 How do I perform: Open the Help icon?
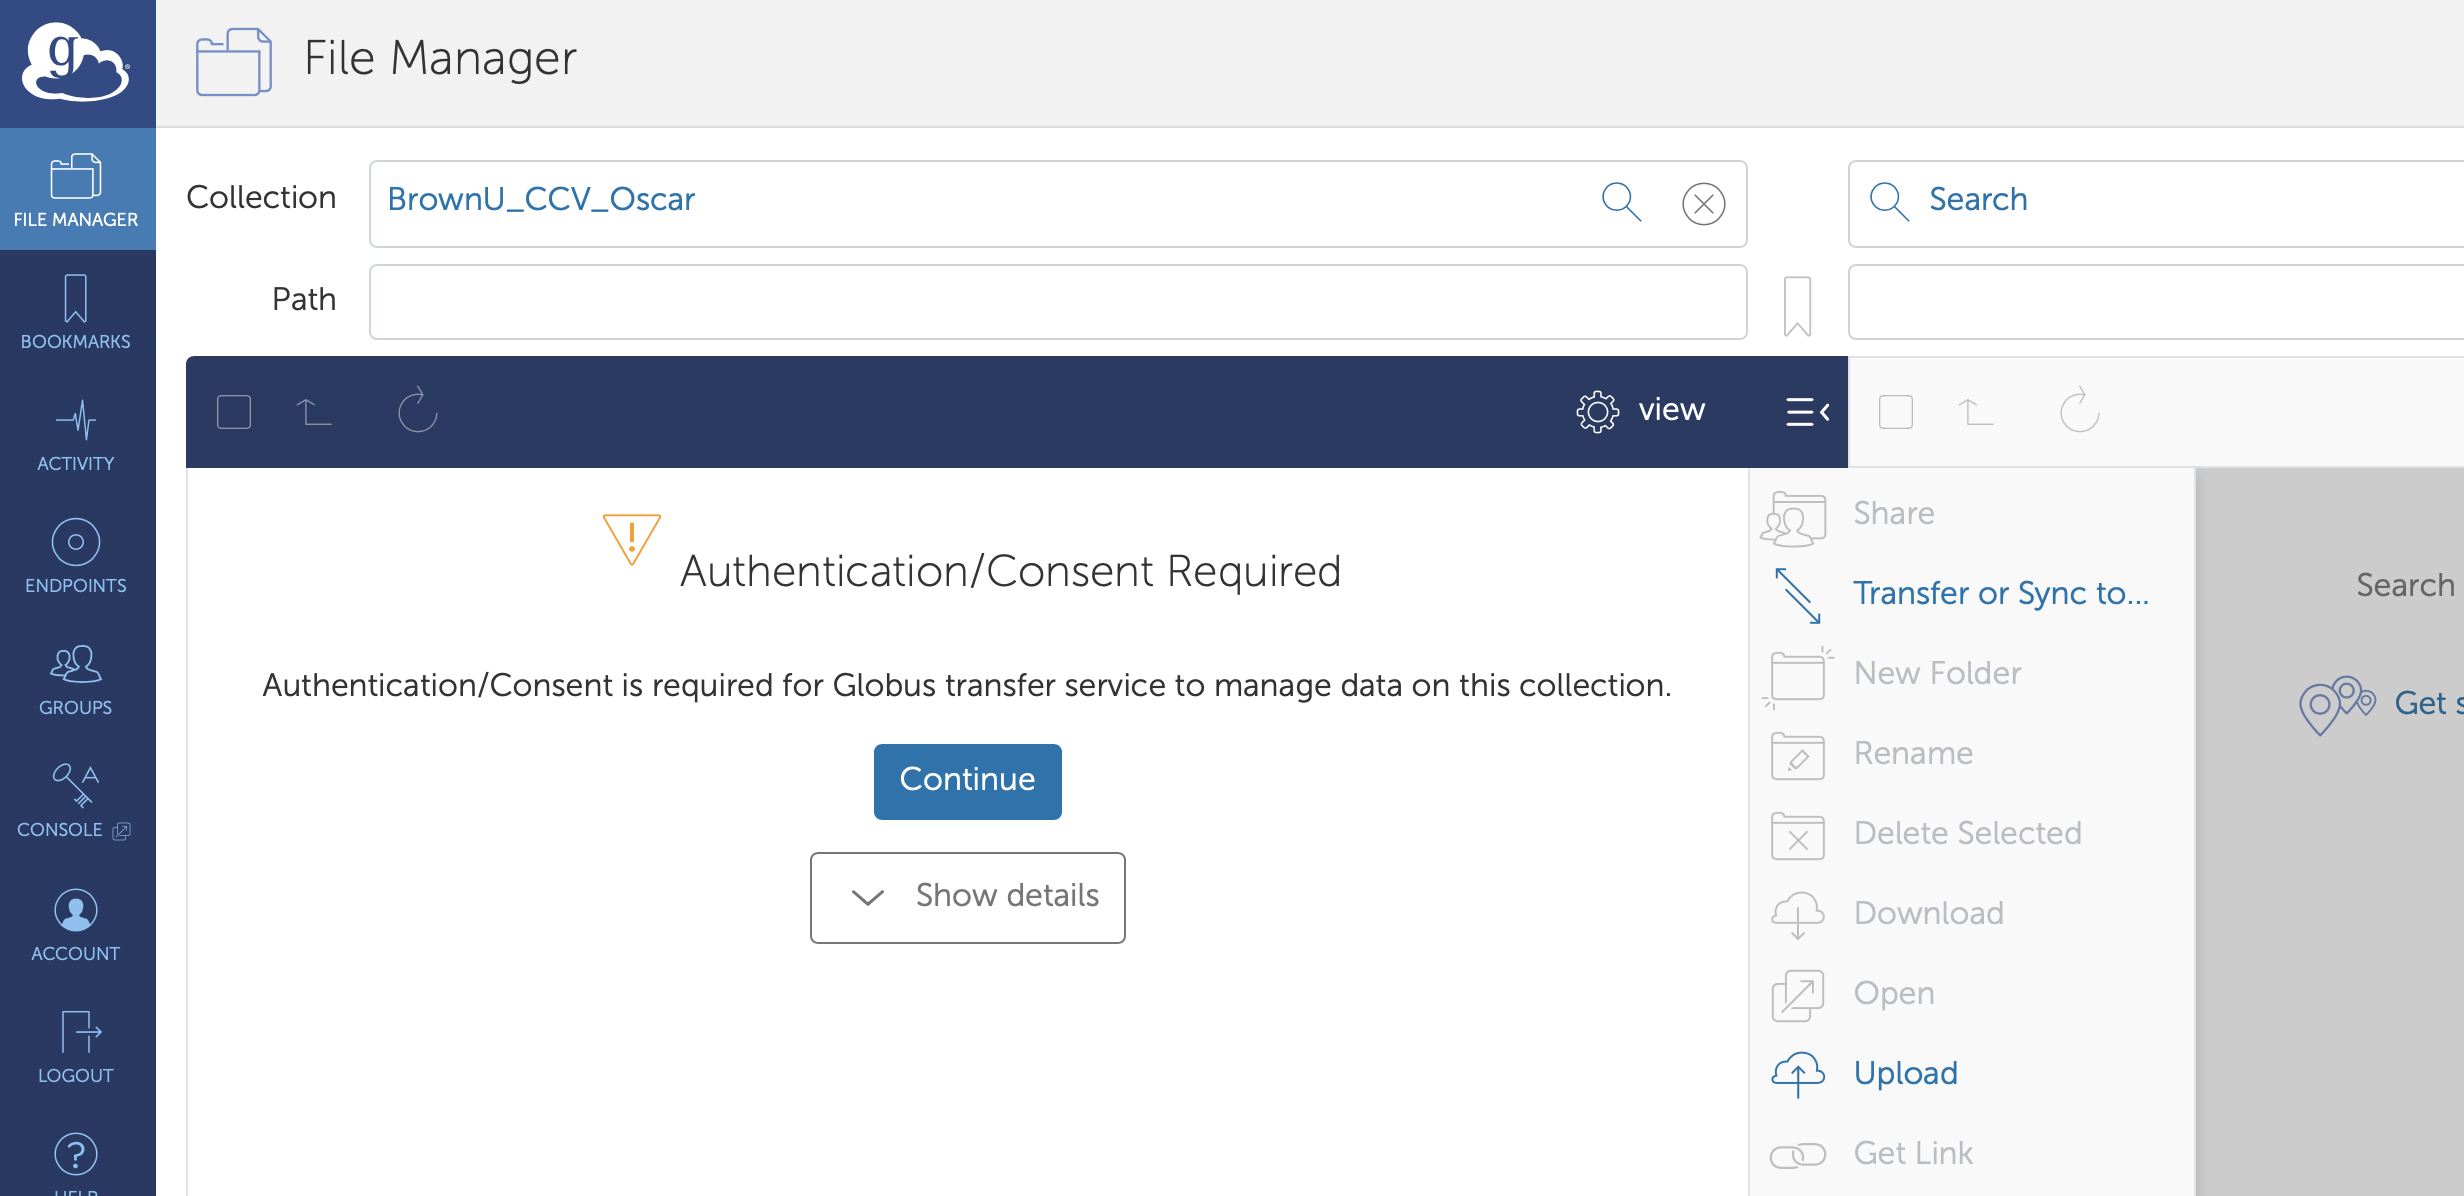(76, 1156)
